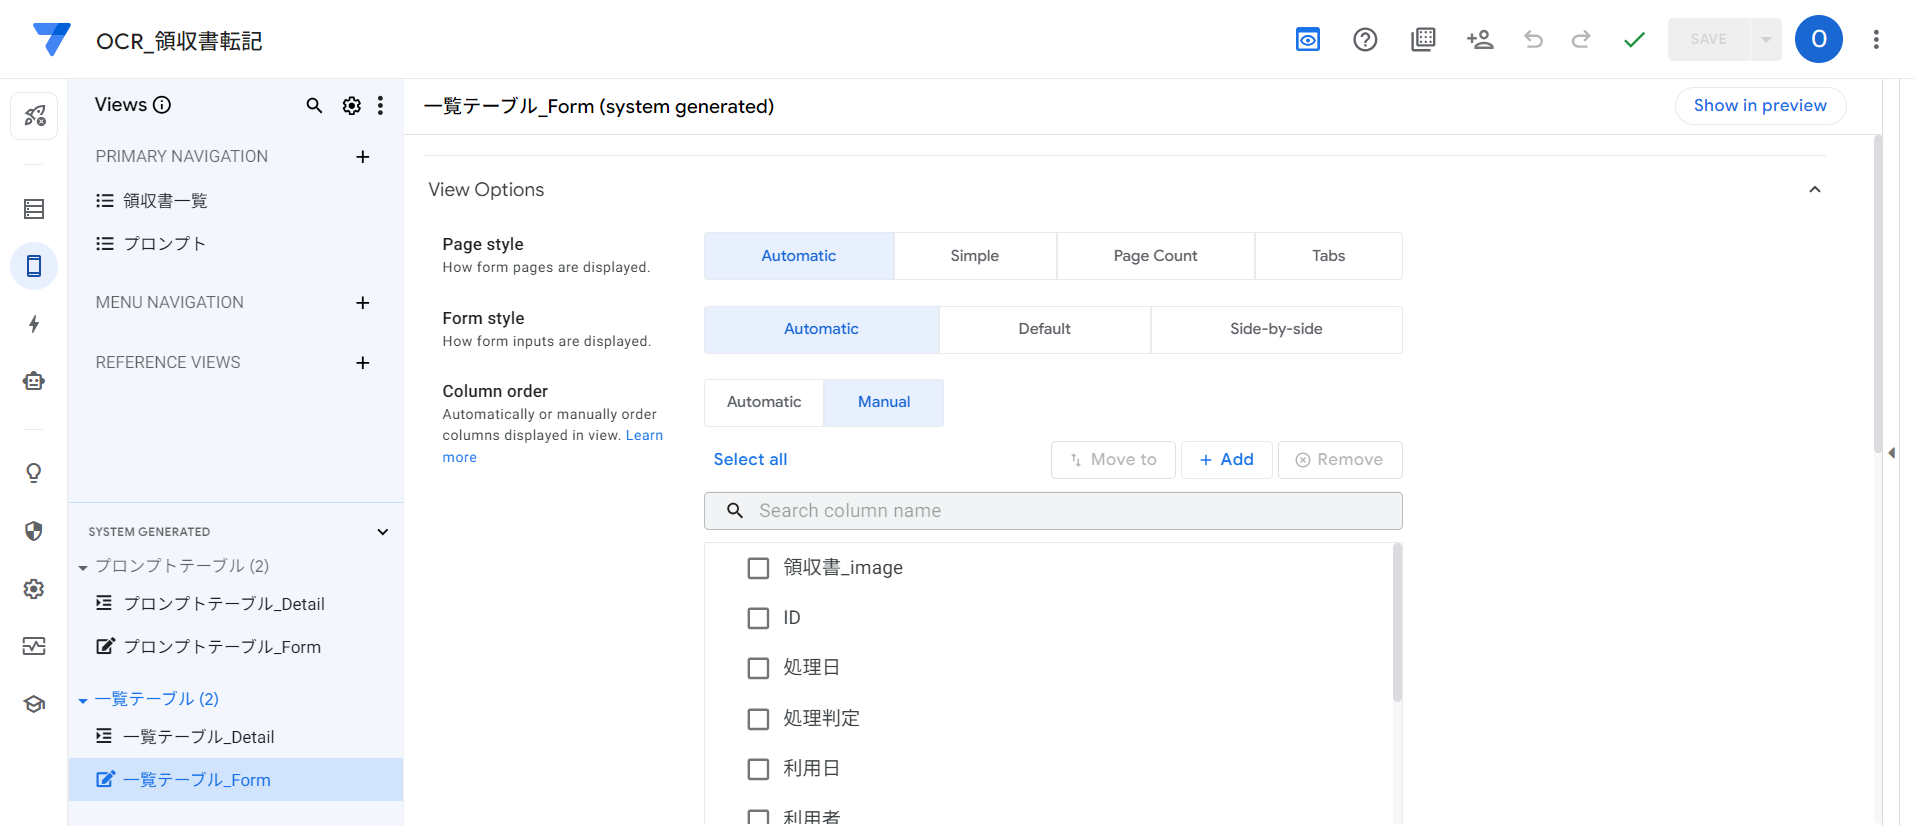The width and height of the screenshot is (1915, 826).
Task: Open the Actions lightning bolt icon
Action: tap(34, 324)
